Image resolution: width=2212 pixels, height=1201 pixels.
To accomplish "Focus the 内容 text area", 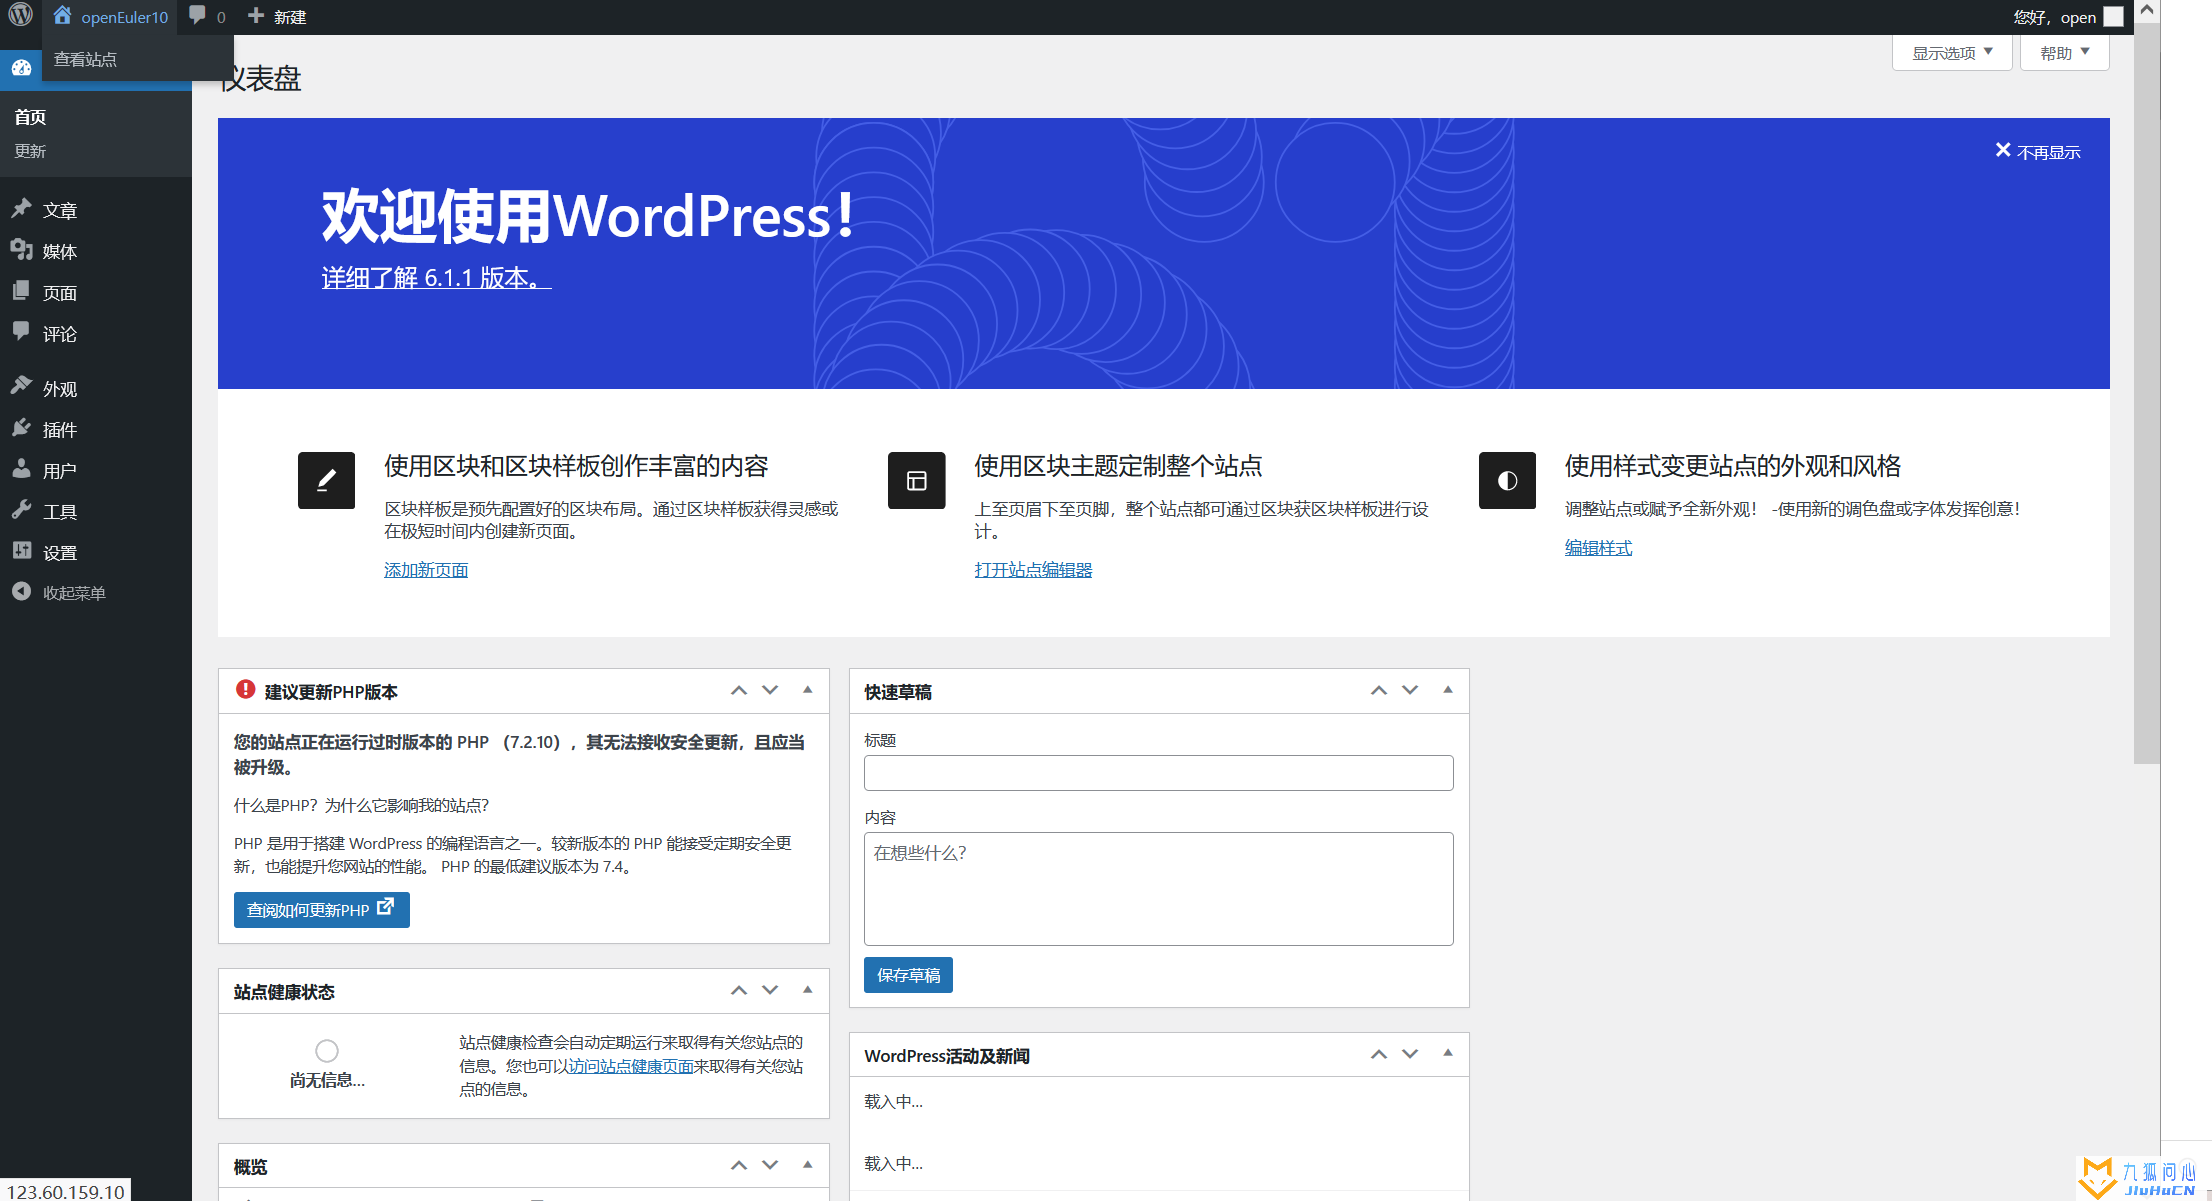I will click(1158, 889).
